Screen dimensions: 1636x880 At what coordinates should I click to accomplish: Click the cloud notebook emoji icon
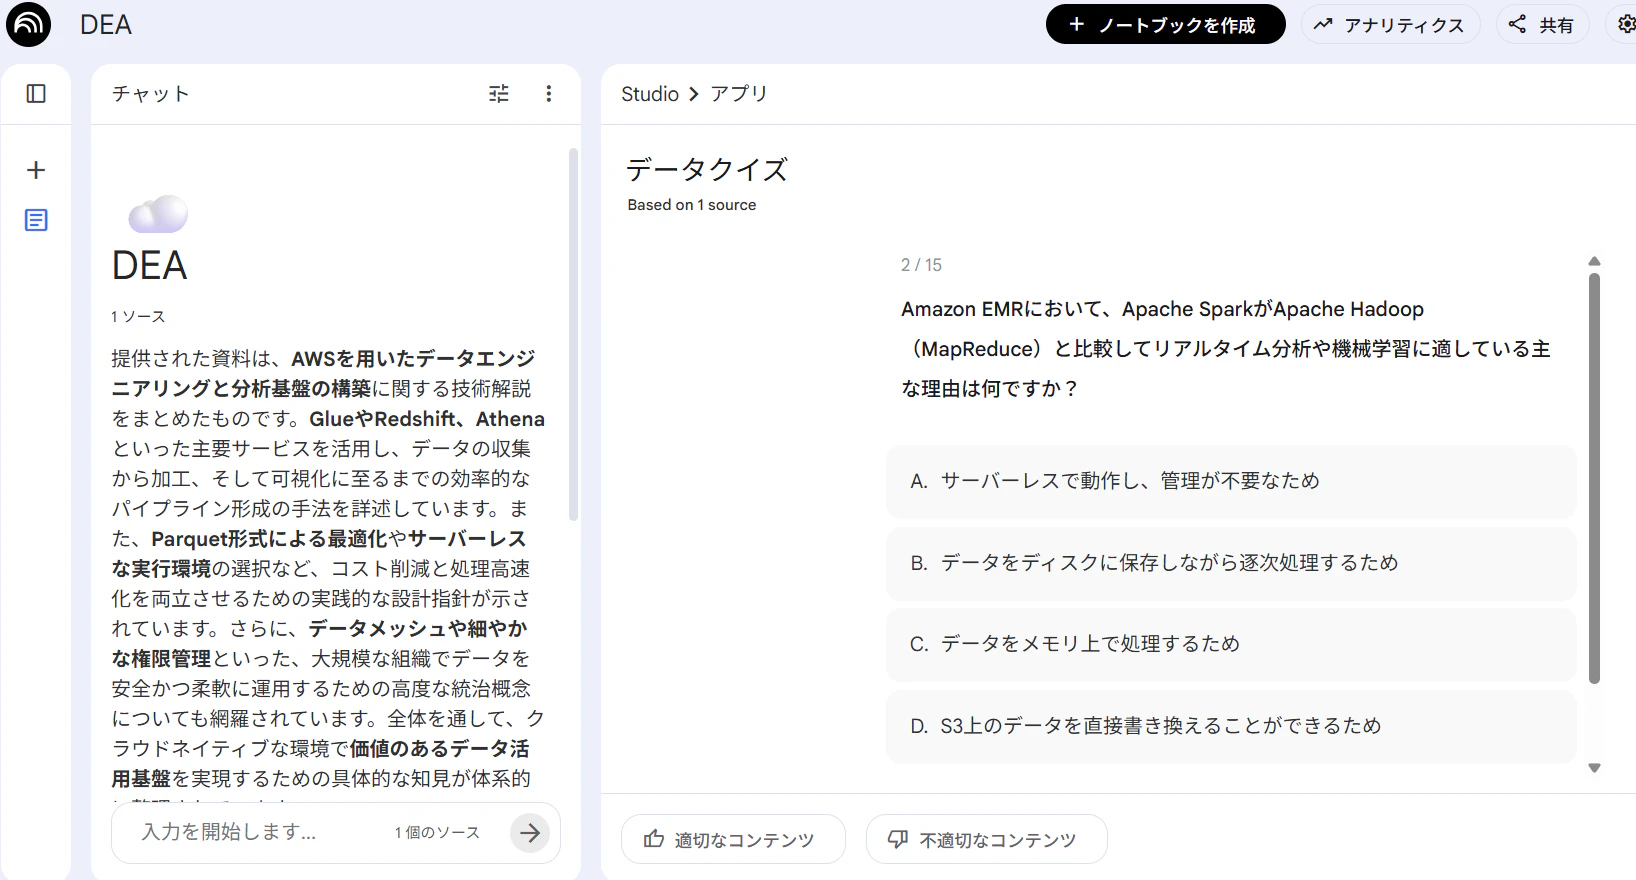coord(158,214)
